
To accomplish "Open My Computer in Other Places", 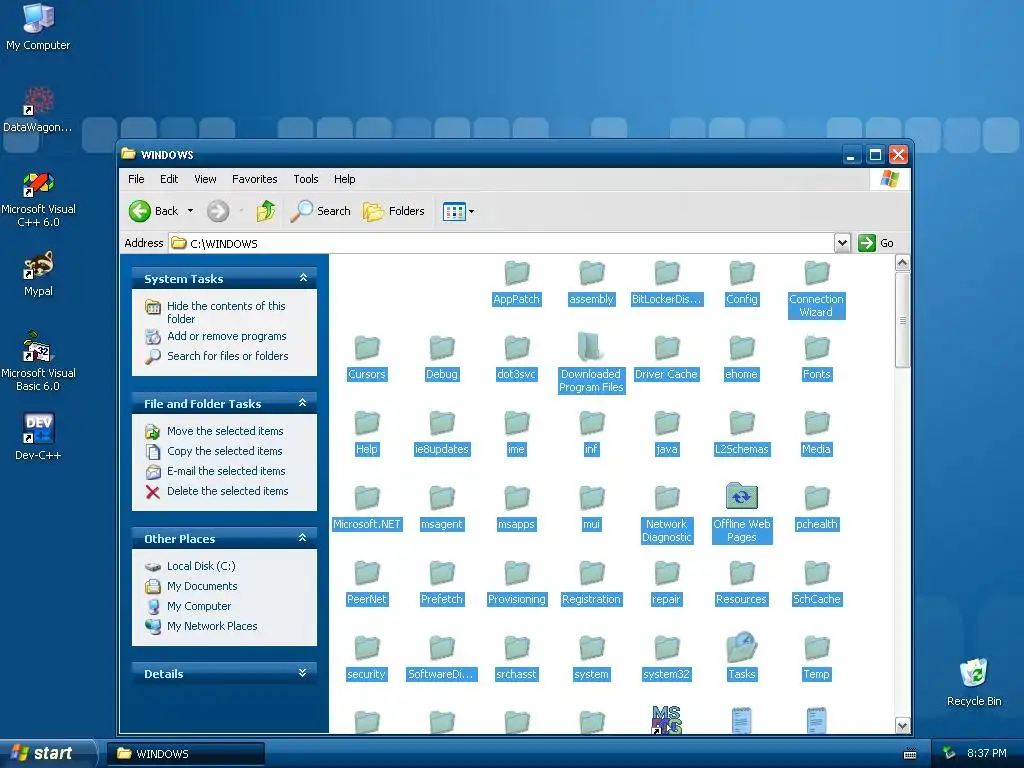I will click(199, 606).
